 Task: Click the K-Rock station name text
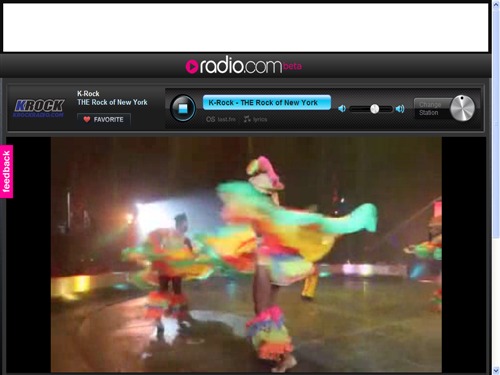pos(88,94)
